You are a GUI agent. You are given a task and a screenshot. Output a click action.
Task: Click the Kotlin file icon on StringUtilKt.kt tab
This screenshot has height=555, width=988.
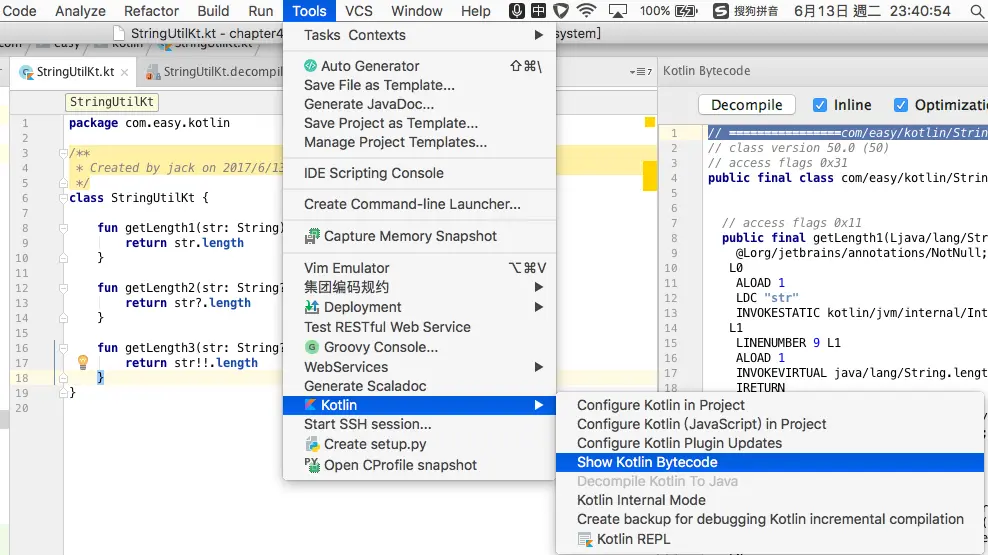click(x=26, y=72)
